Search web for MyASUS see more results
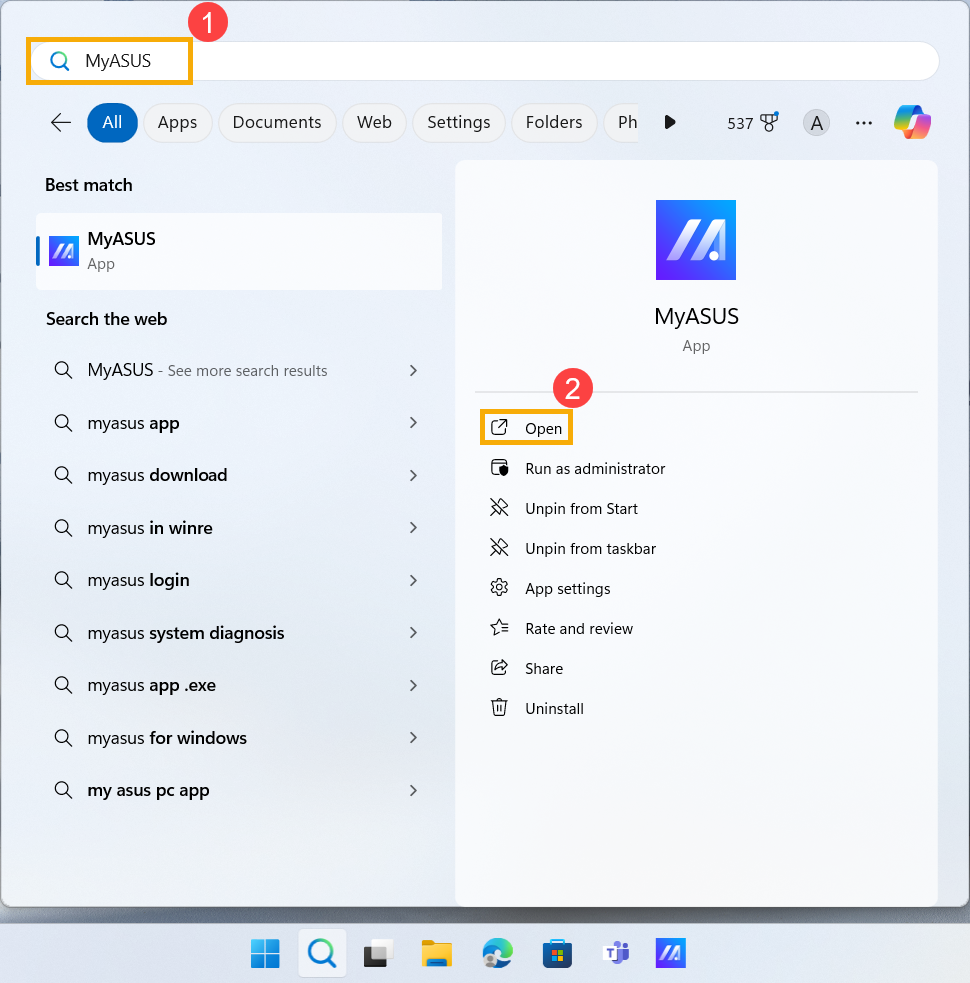The height and width of the screenshot is (983, 970). pyautogui.click(x=239, y=371)
